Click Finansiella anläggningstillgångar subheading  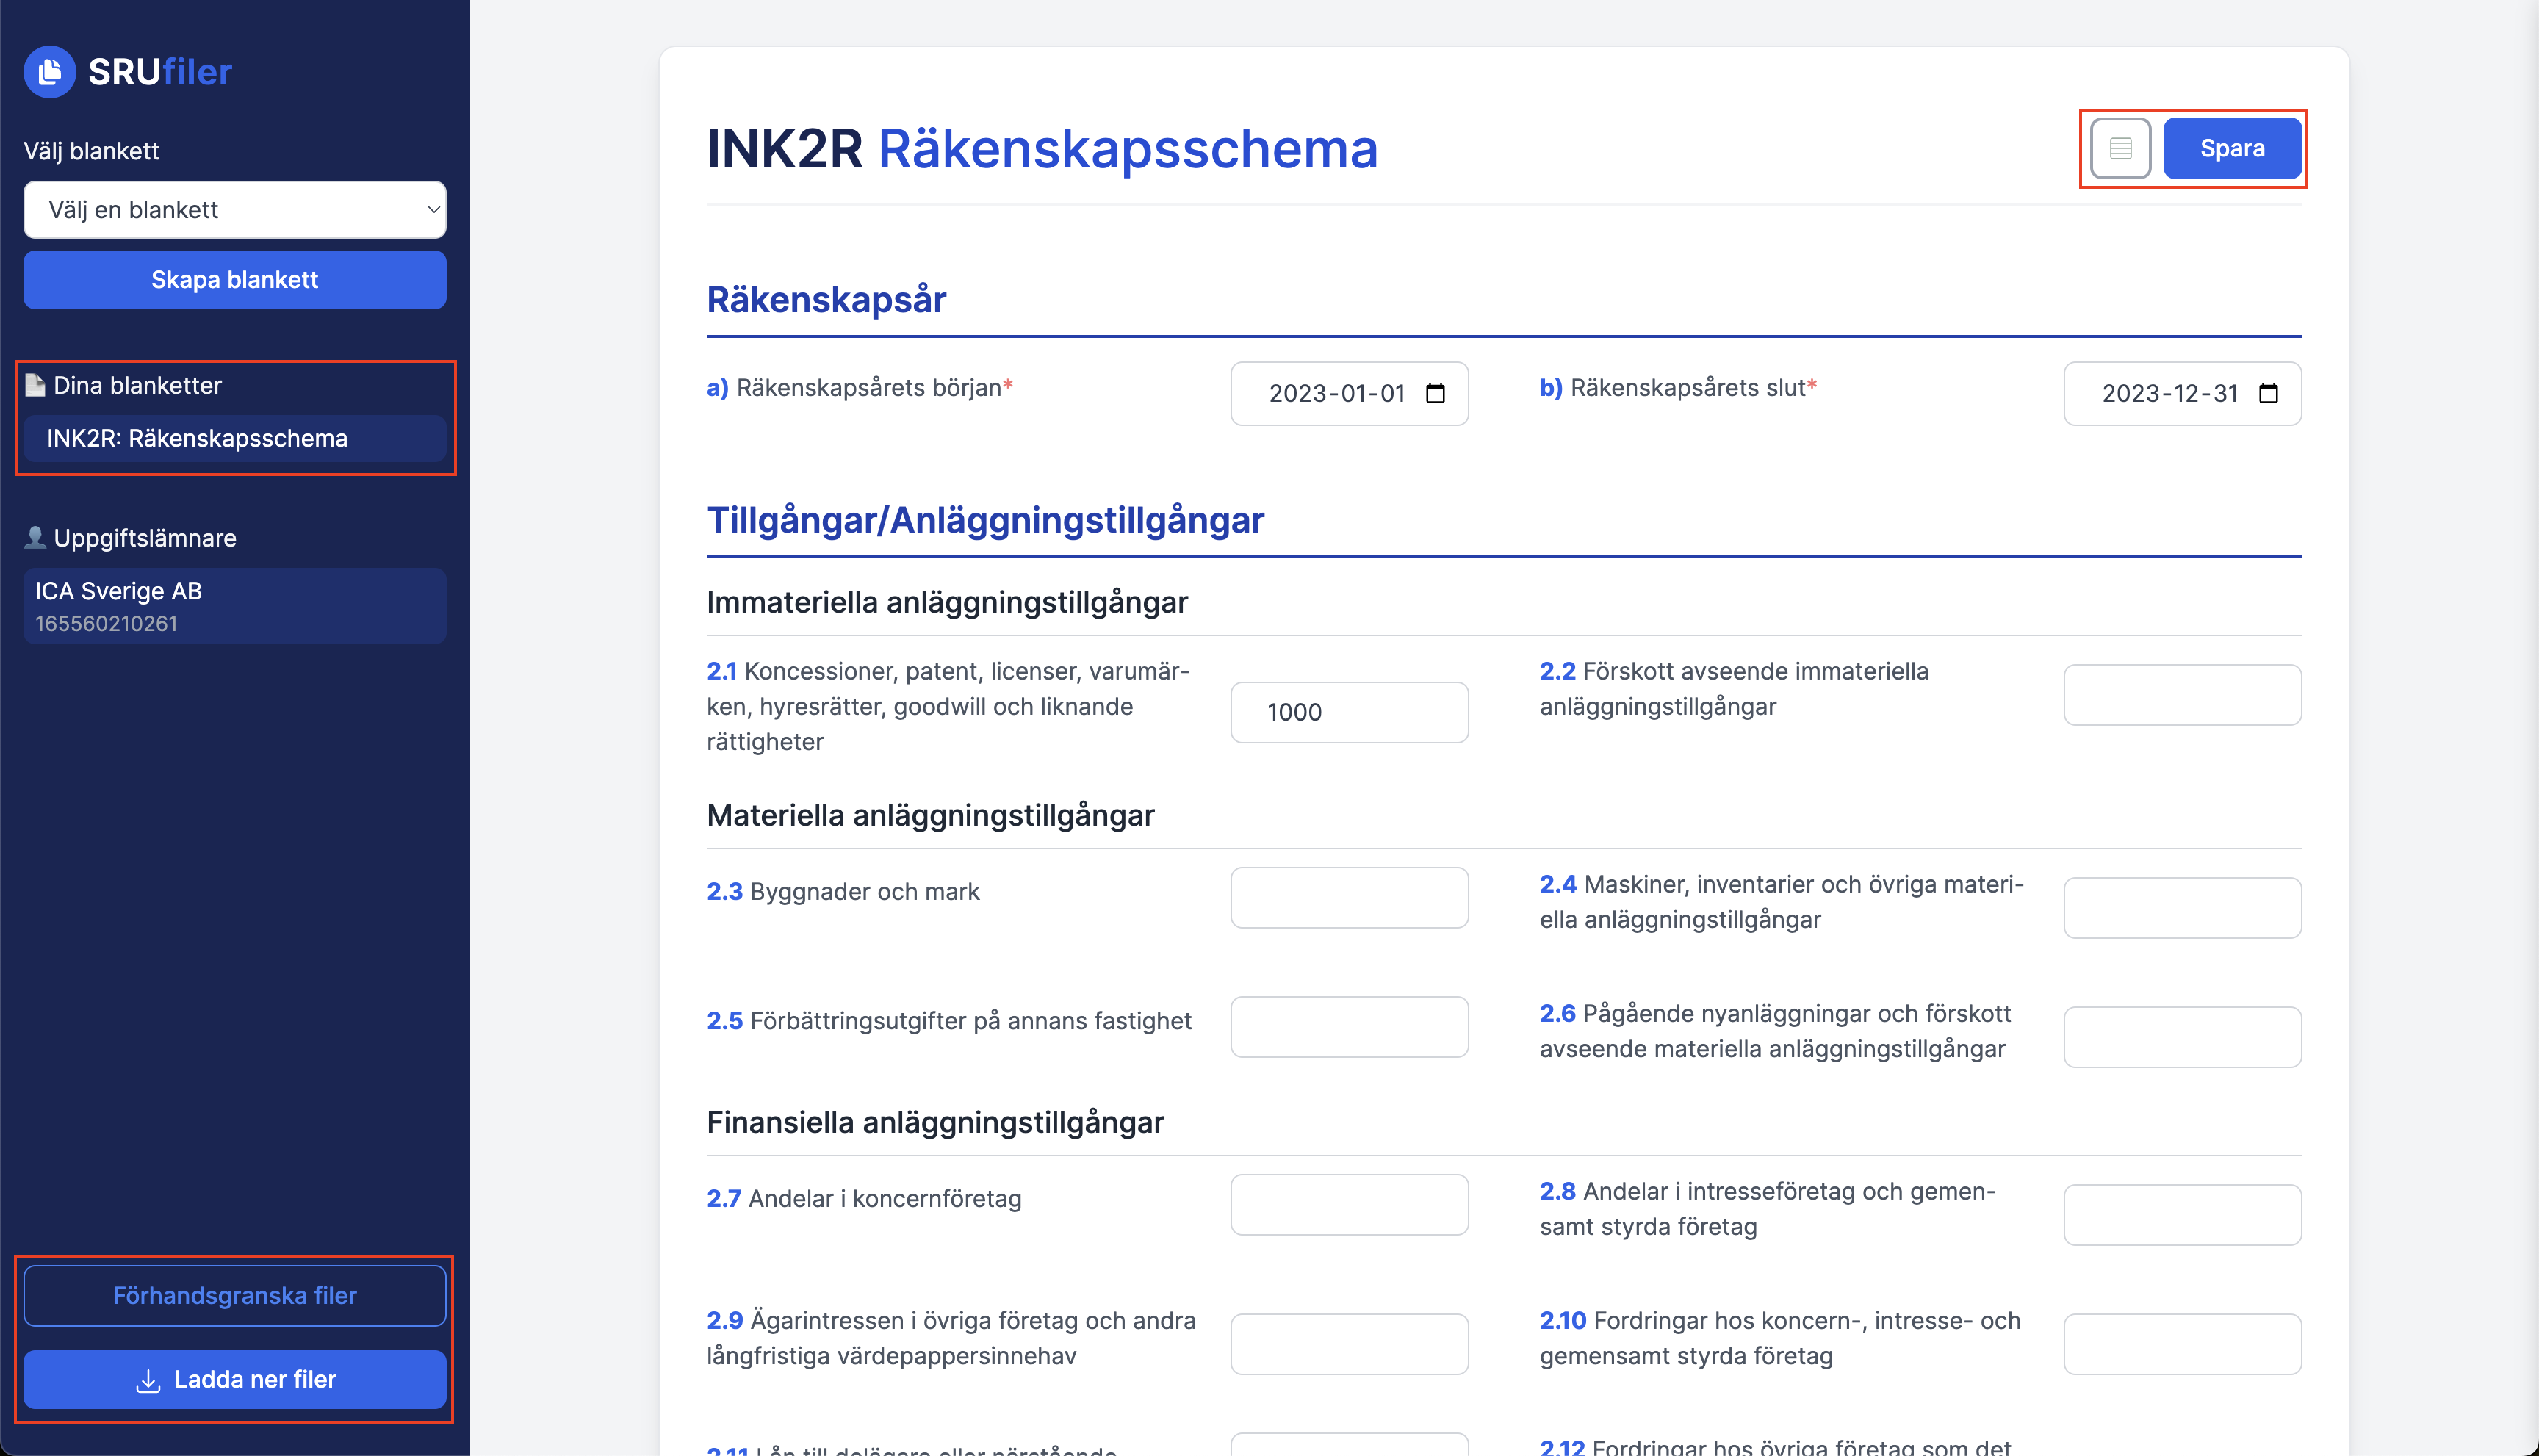click(935, 1122)
